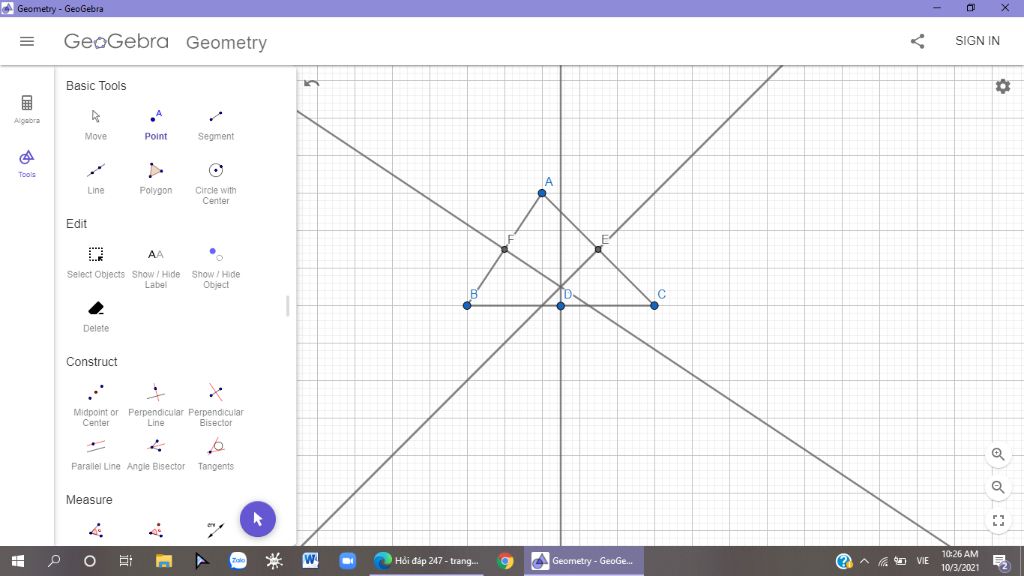Pick the Line tool
1024x576 pixels.
[x=95, y=178]
